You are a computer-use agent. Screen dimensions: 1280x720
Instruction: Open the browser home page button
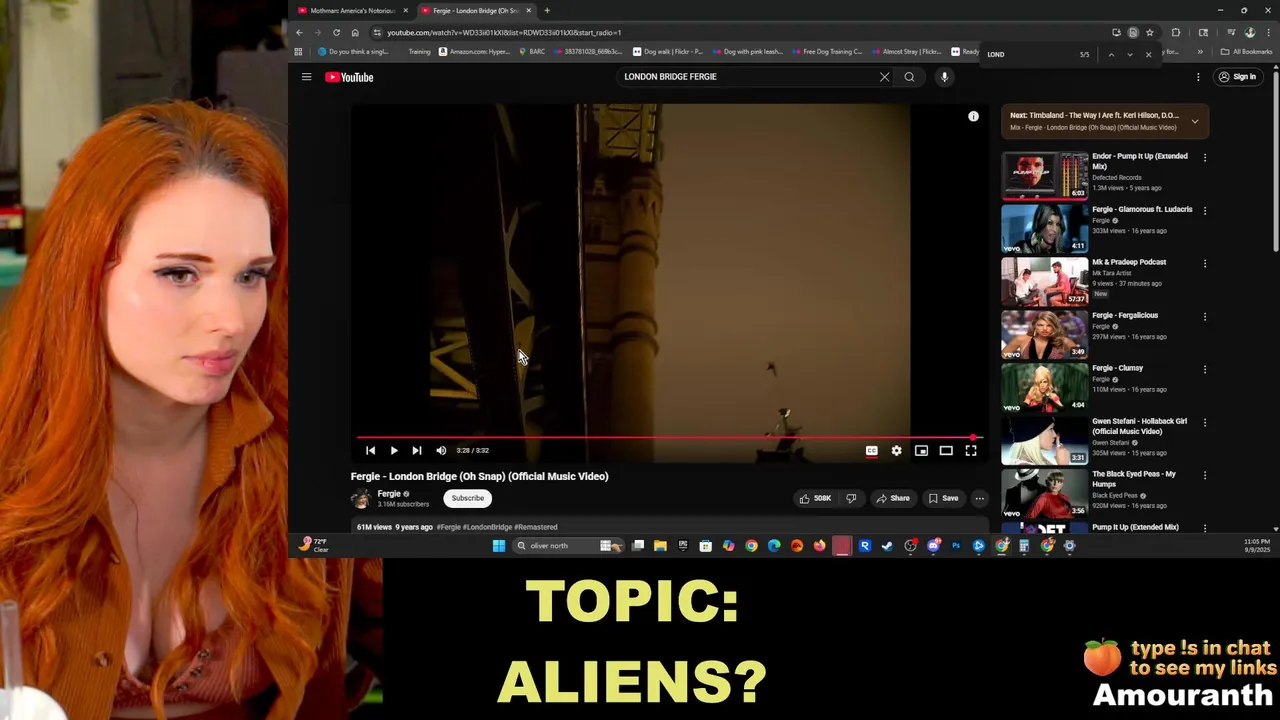355,33
